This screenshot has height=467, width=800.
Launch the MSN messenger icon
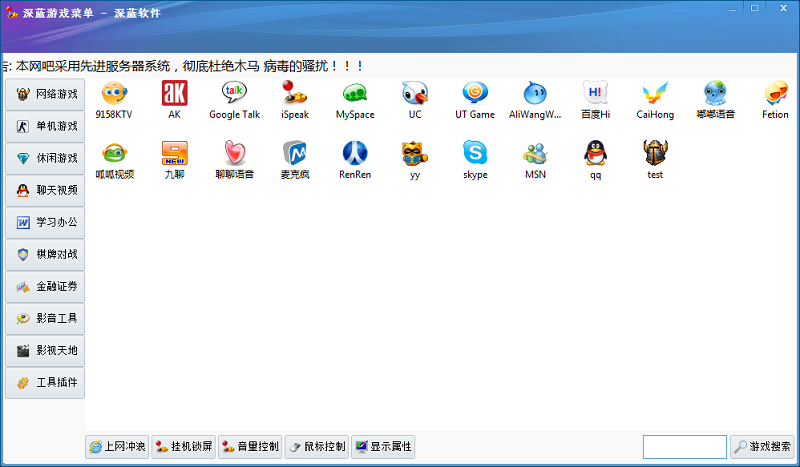(x=535, y=154)
